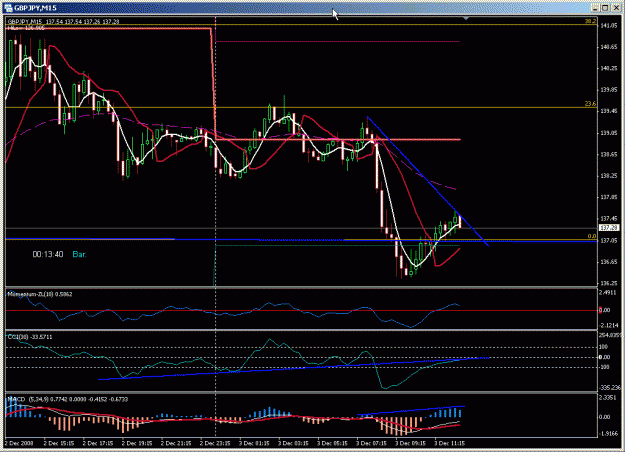Select the Momentum-ZL(10) indicator label
625x452 pixels.
tap(40, 294)
